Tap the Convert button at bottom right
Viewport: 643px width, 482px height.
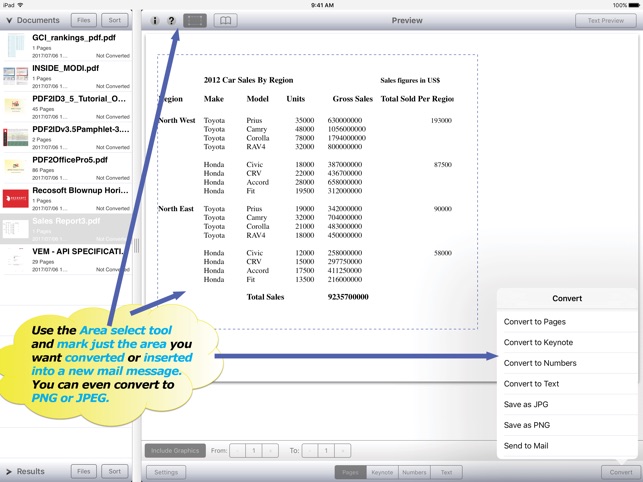[621, 472]
